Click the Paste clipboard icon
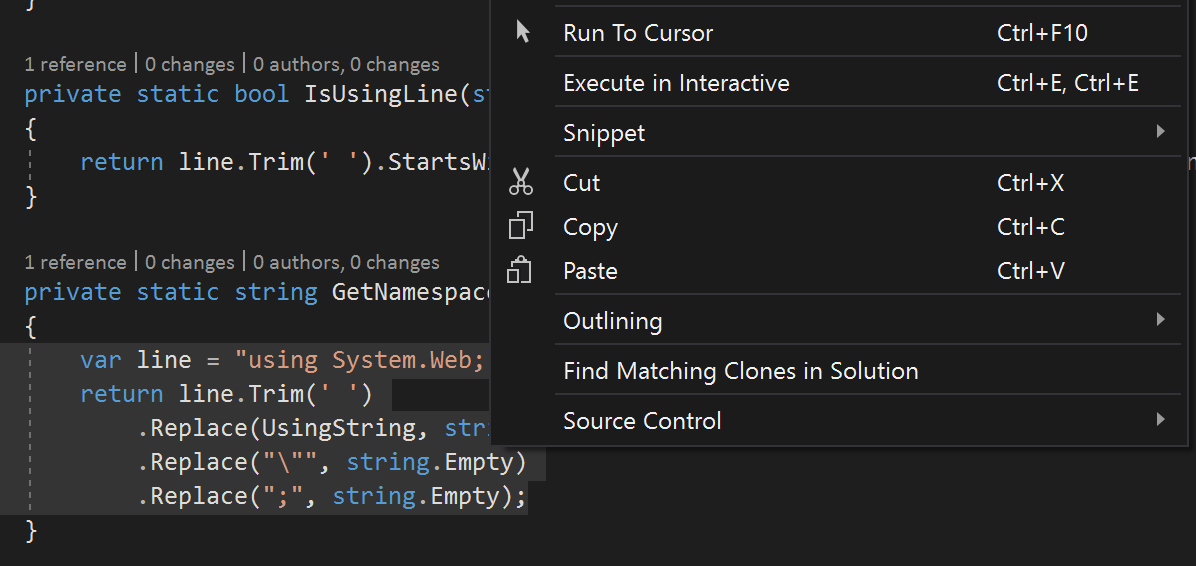 (x=519, y=270)
